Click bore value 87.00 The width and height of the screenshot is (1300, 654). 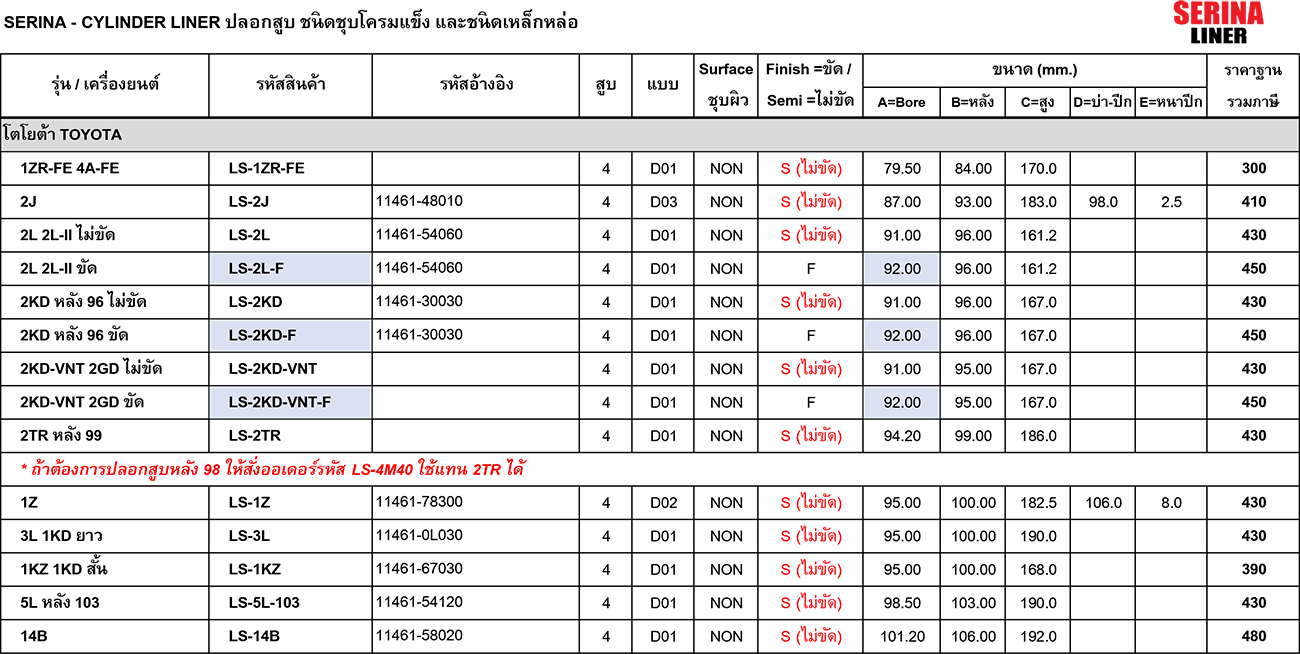902,202
